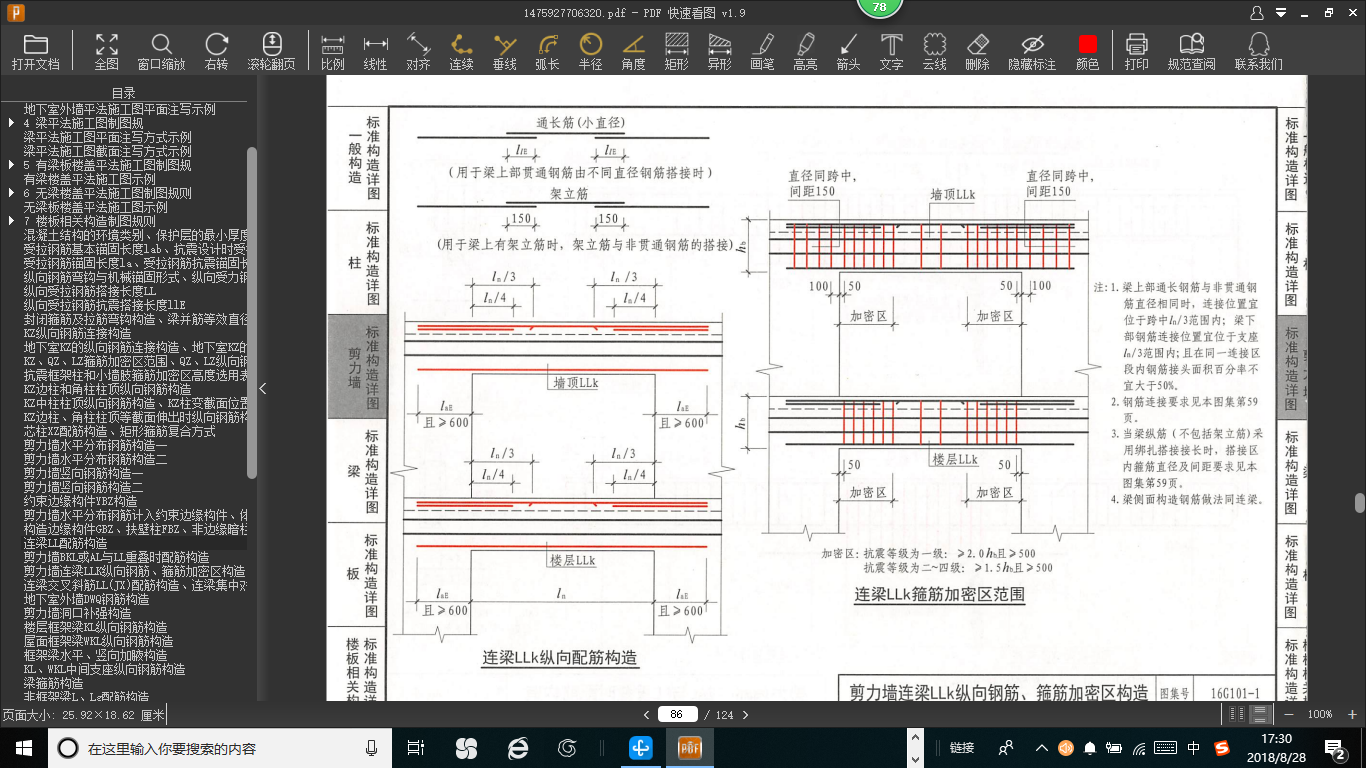Switch to two-page view mode icon

click(x=1238, y=714)
